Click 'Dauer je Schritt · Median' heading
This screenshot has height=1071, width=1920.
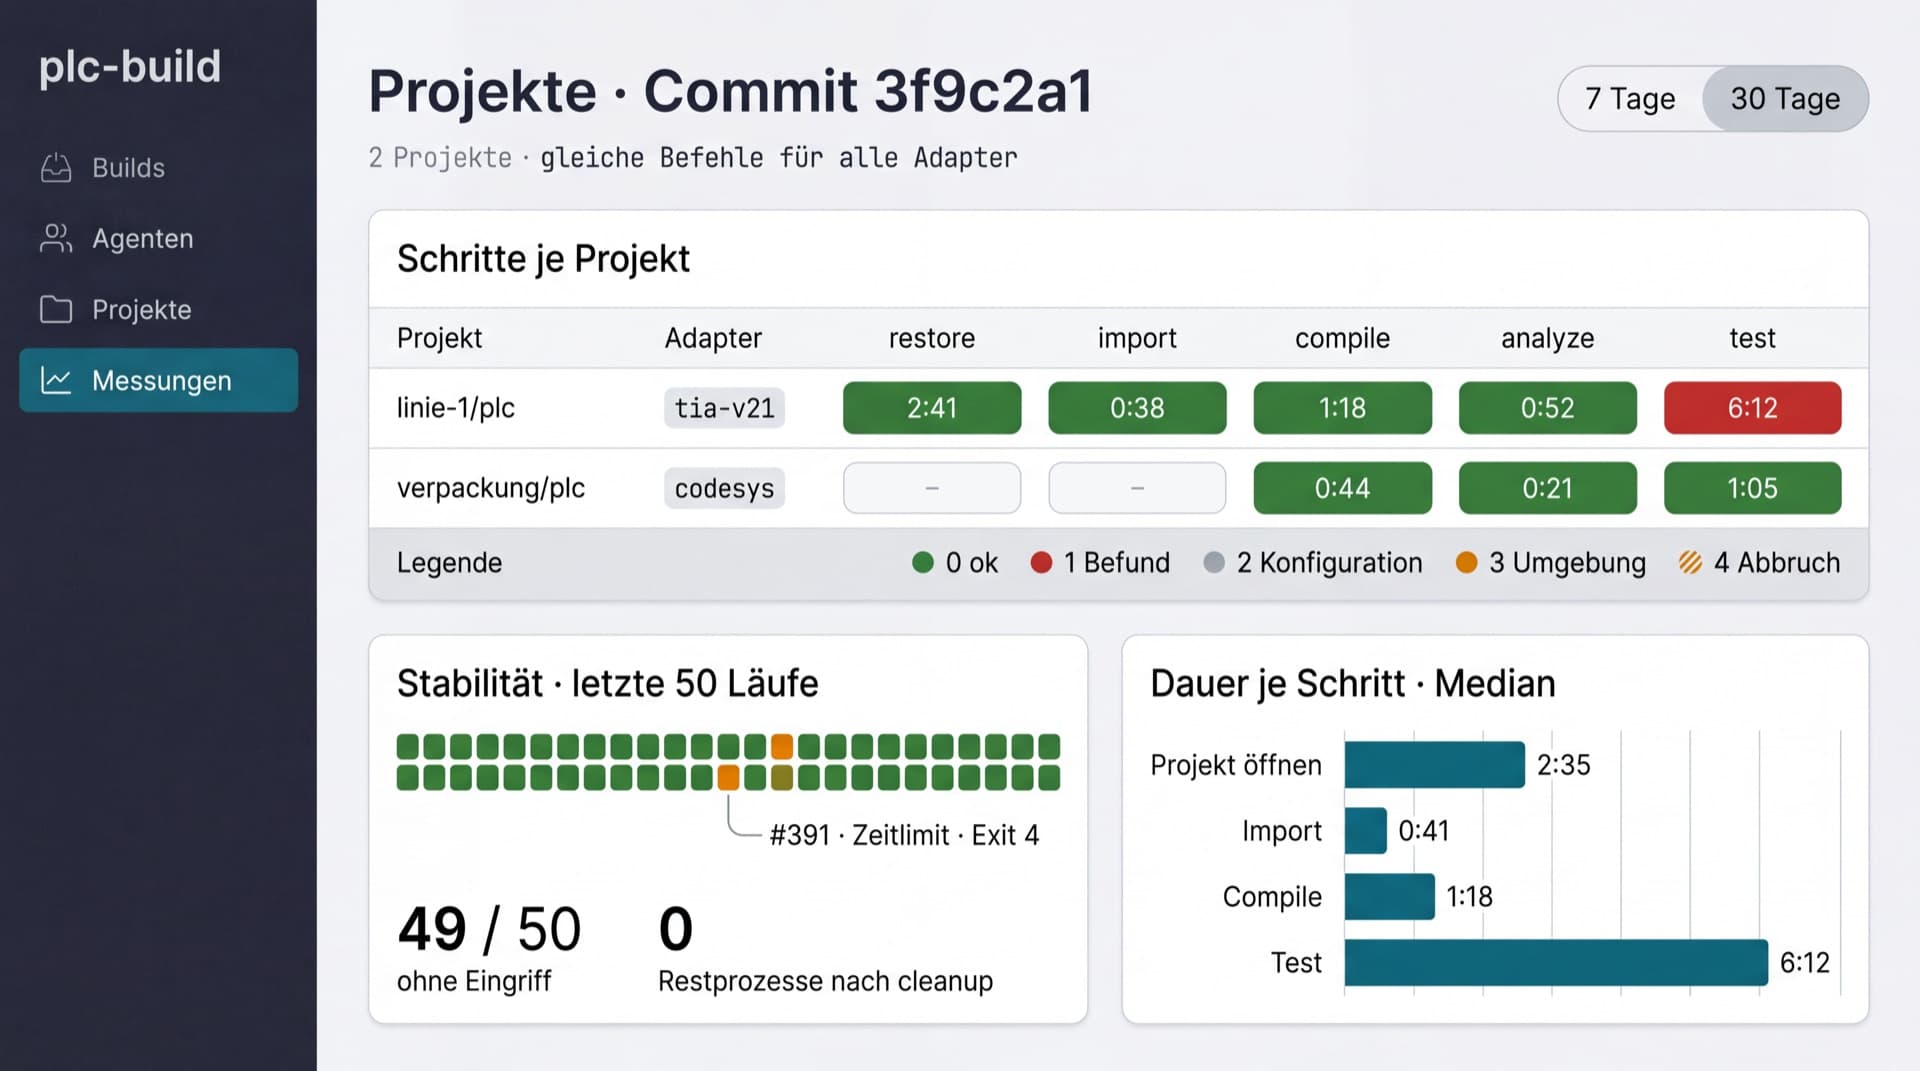[1353, 684]
